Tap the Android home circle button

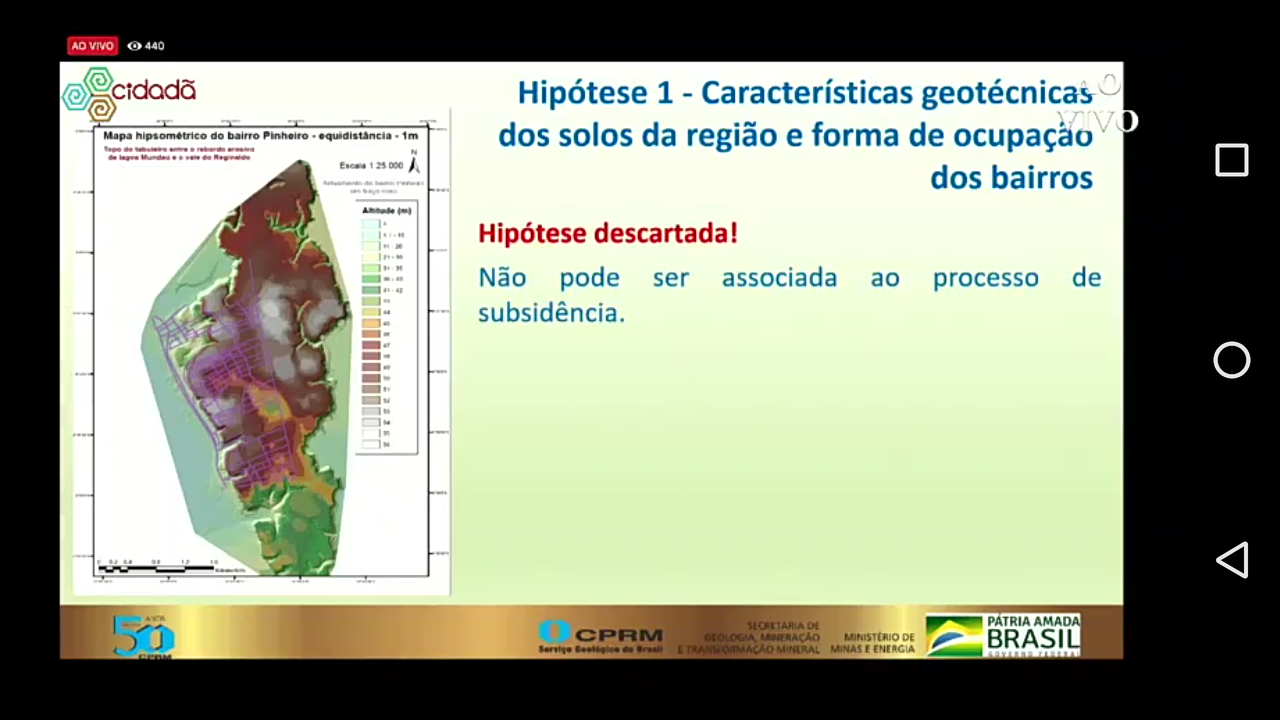point(1231,360)
